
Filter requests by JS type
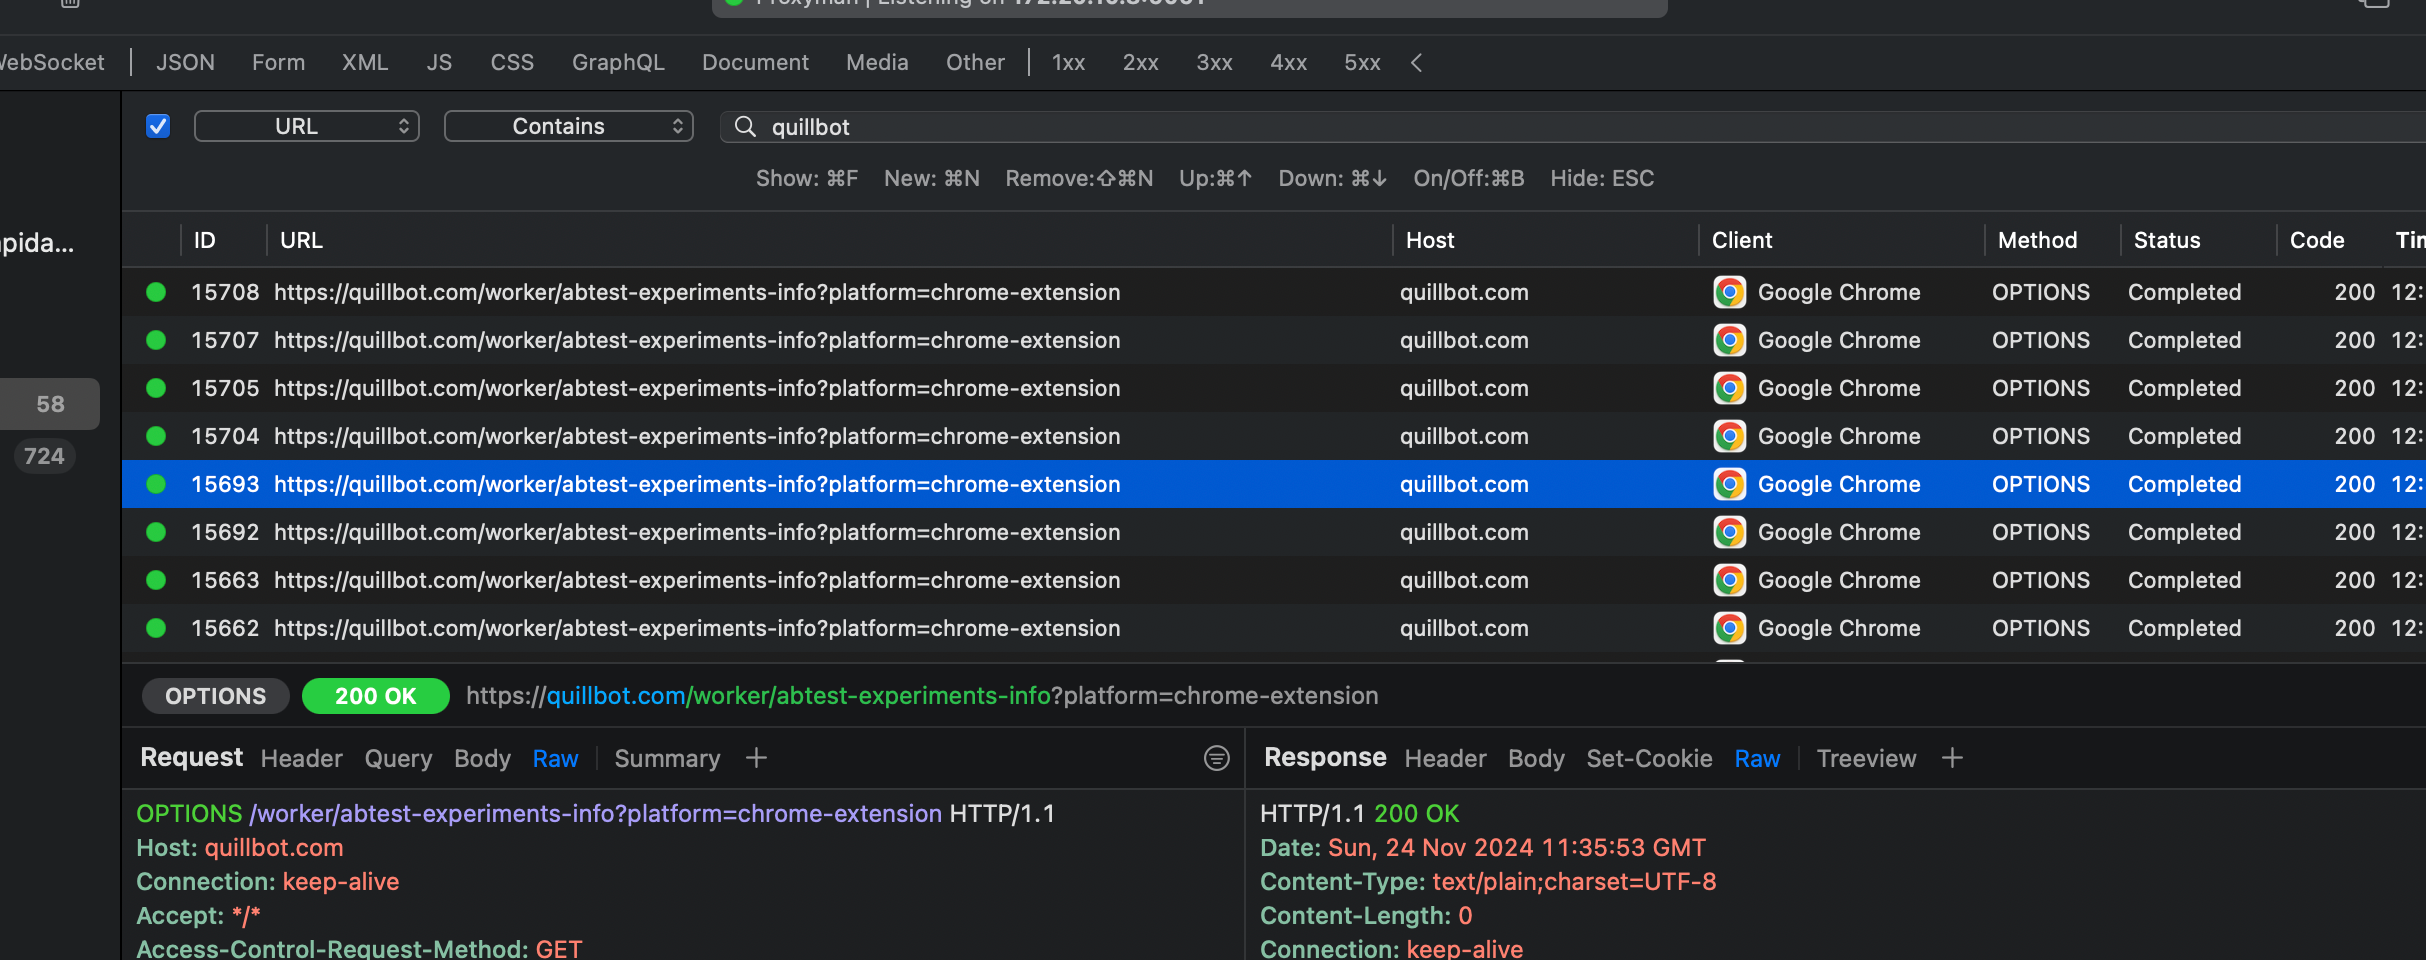(x=439, y=62)
